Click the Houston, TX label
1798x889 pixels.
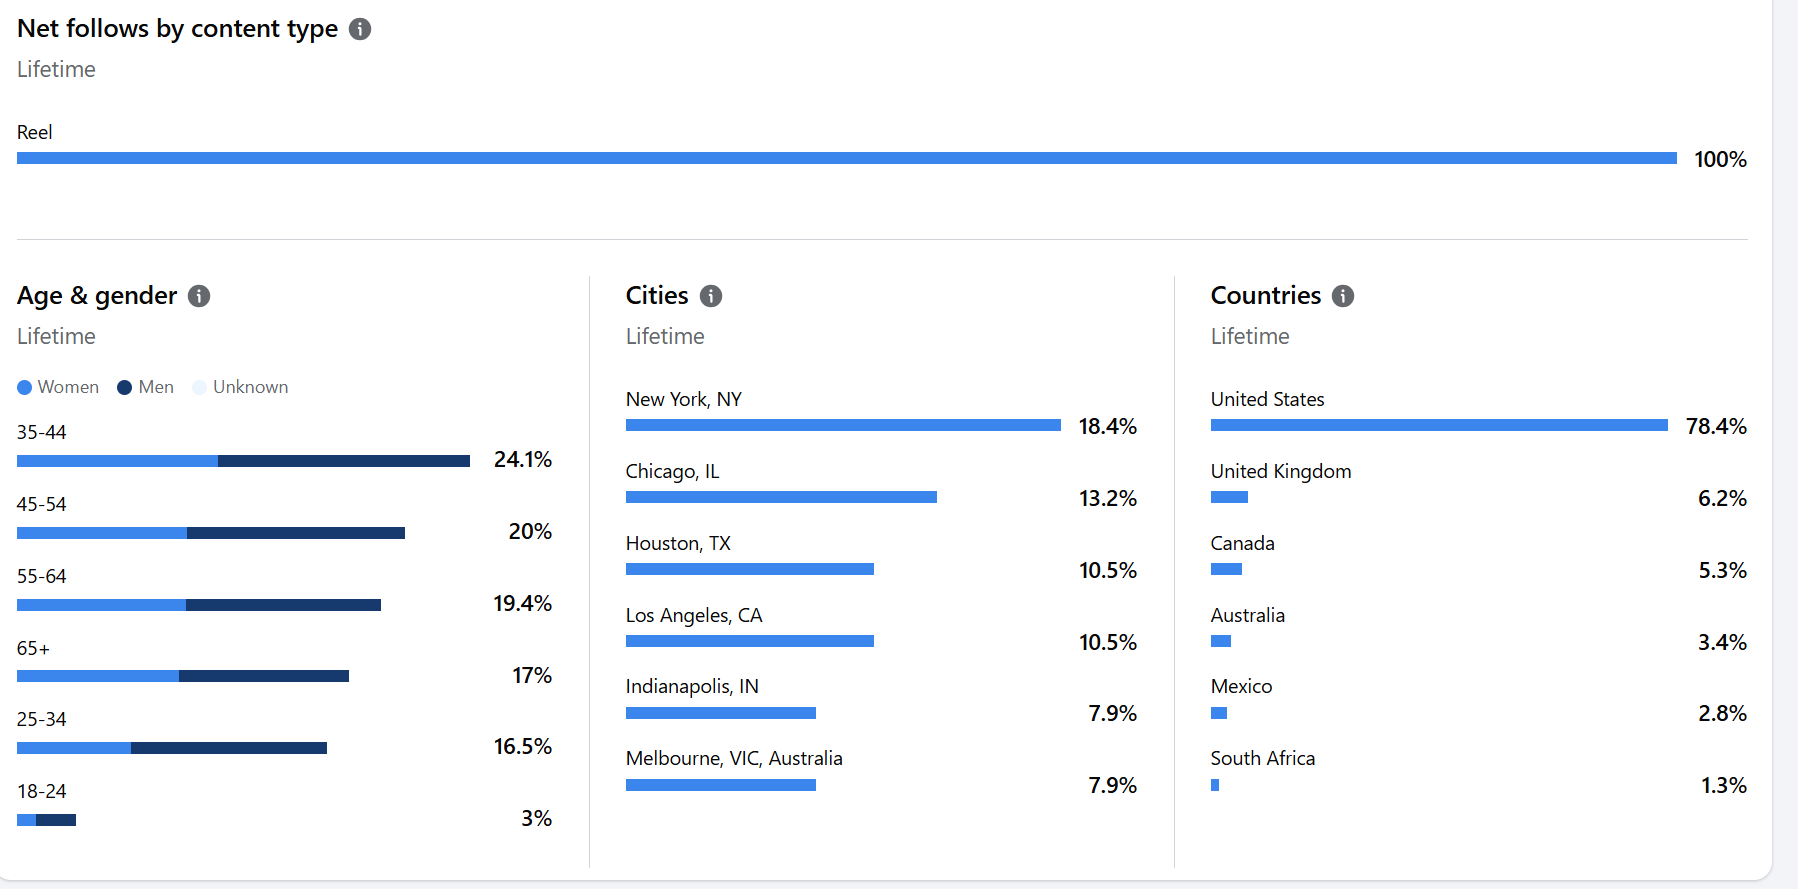pyautogui.click(x=678, y=543)
